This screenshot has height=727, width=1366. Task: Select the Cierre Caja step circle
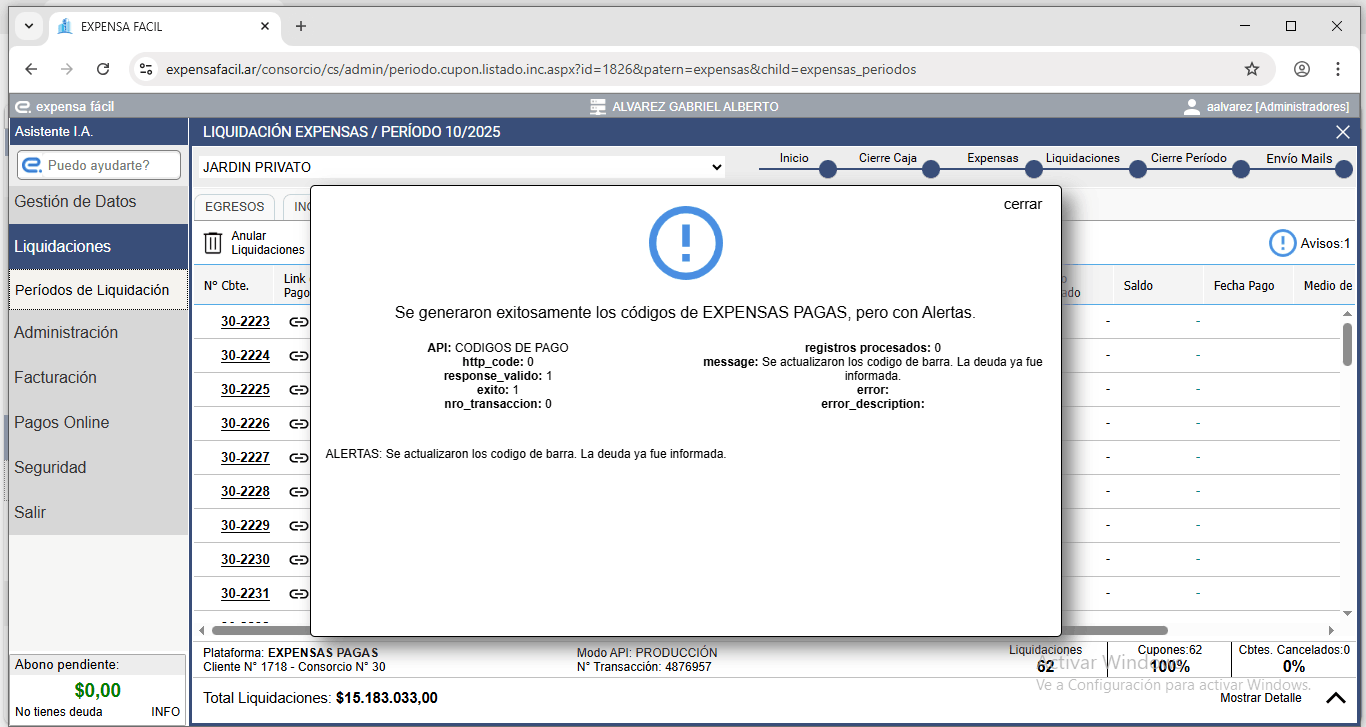[x=930, y=170]
